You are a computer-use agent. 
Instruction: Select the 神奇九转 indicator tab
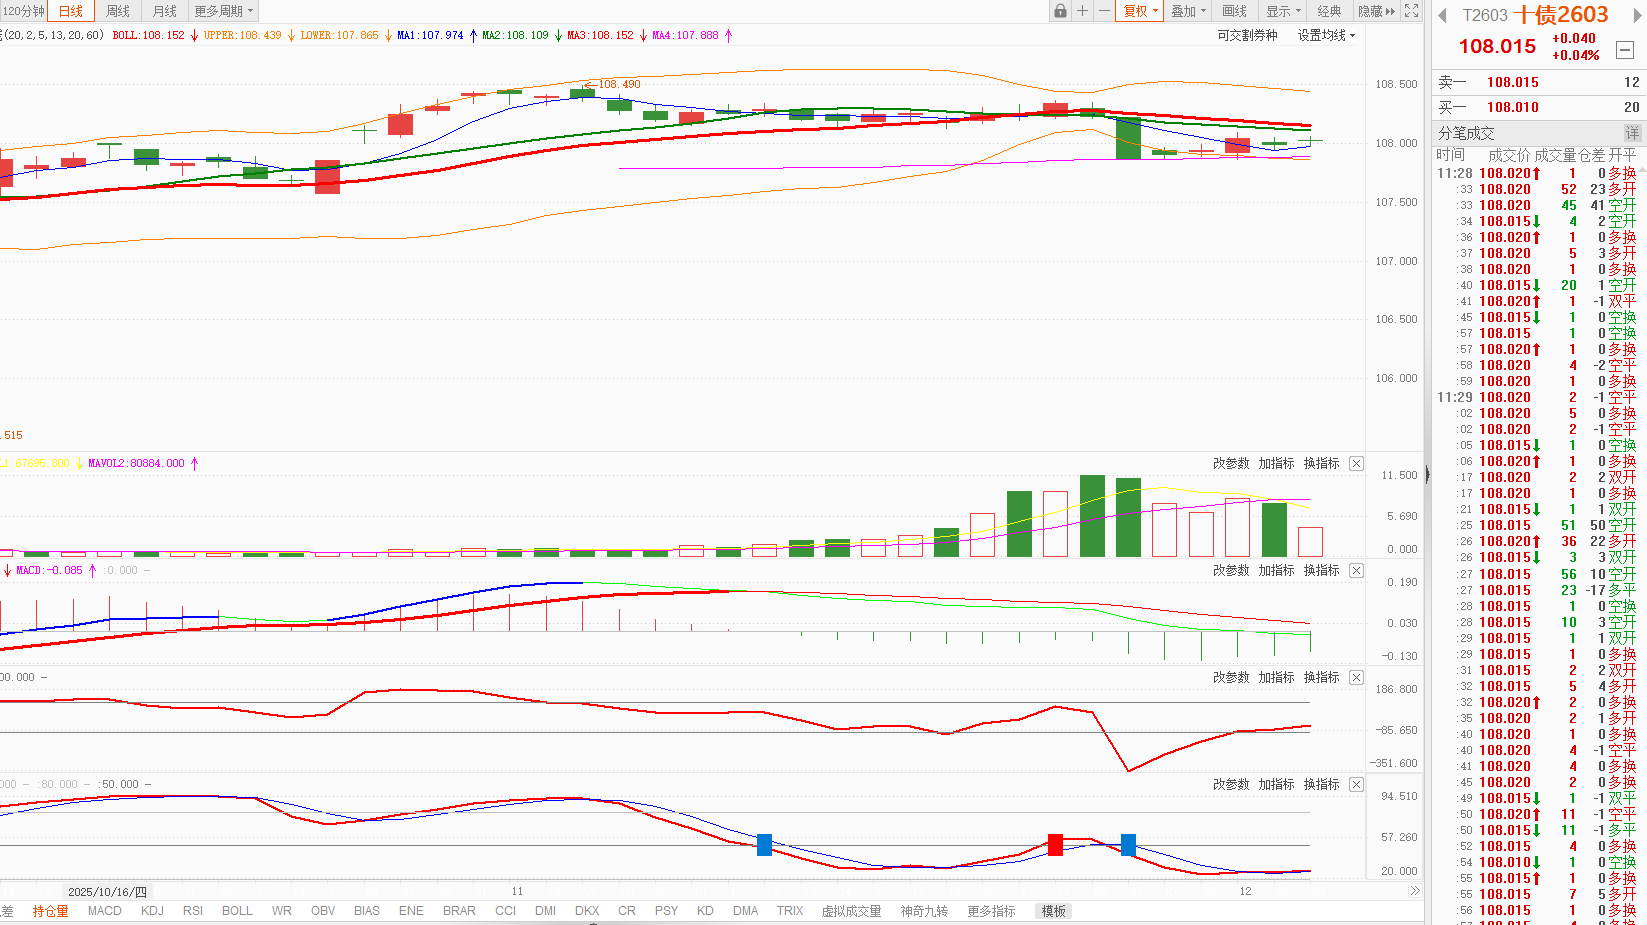click(924, 911)
